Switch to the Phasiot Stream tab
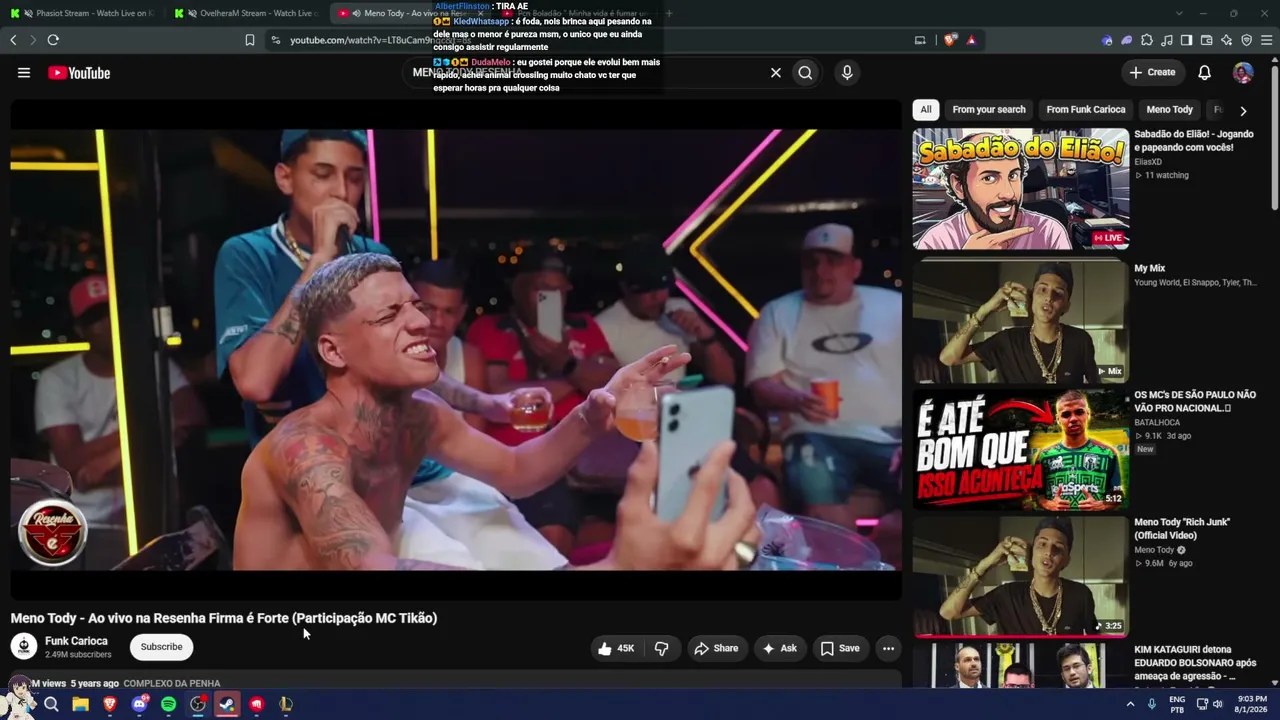 (x=85, y=13)
